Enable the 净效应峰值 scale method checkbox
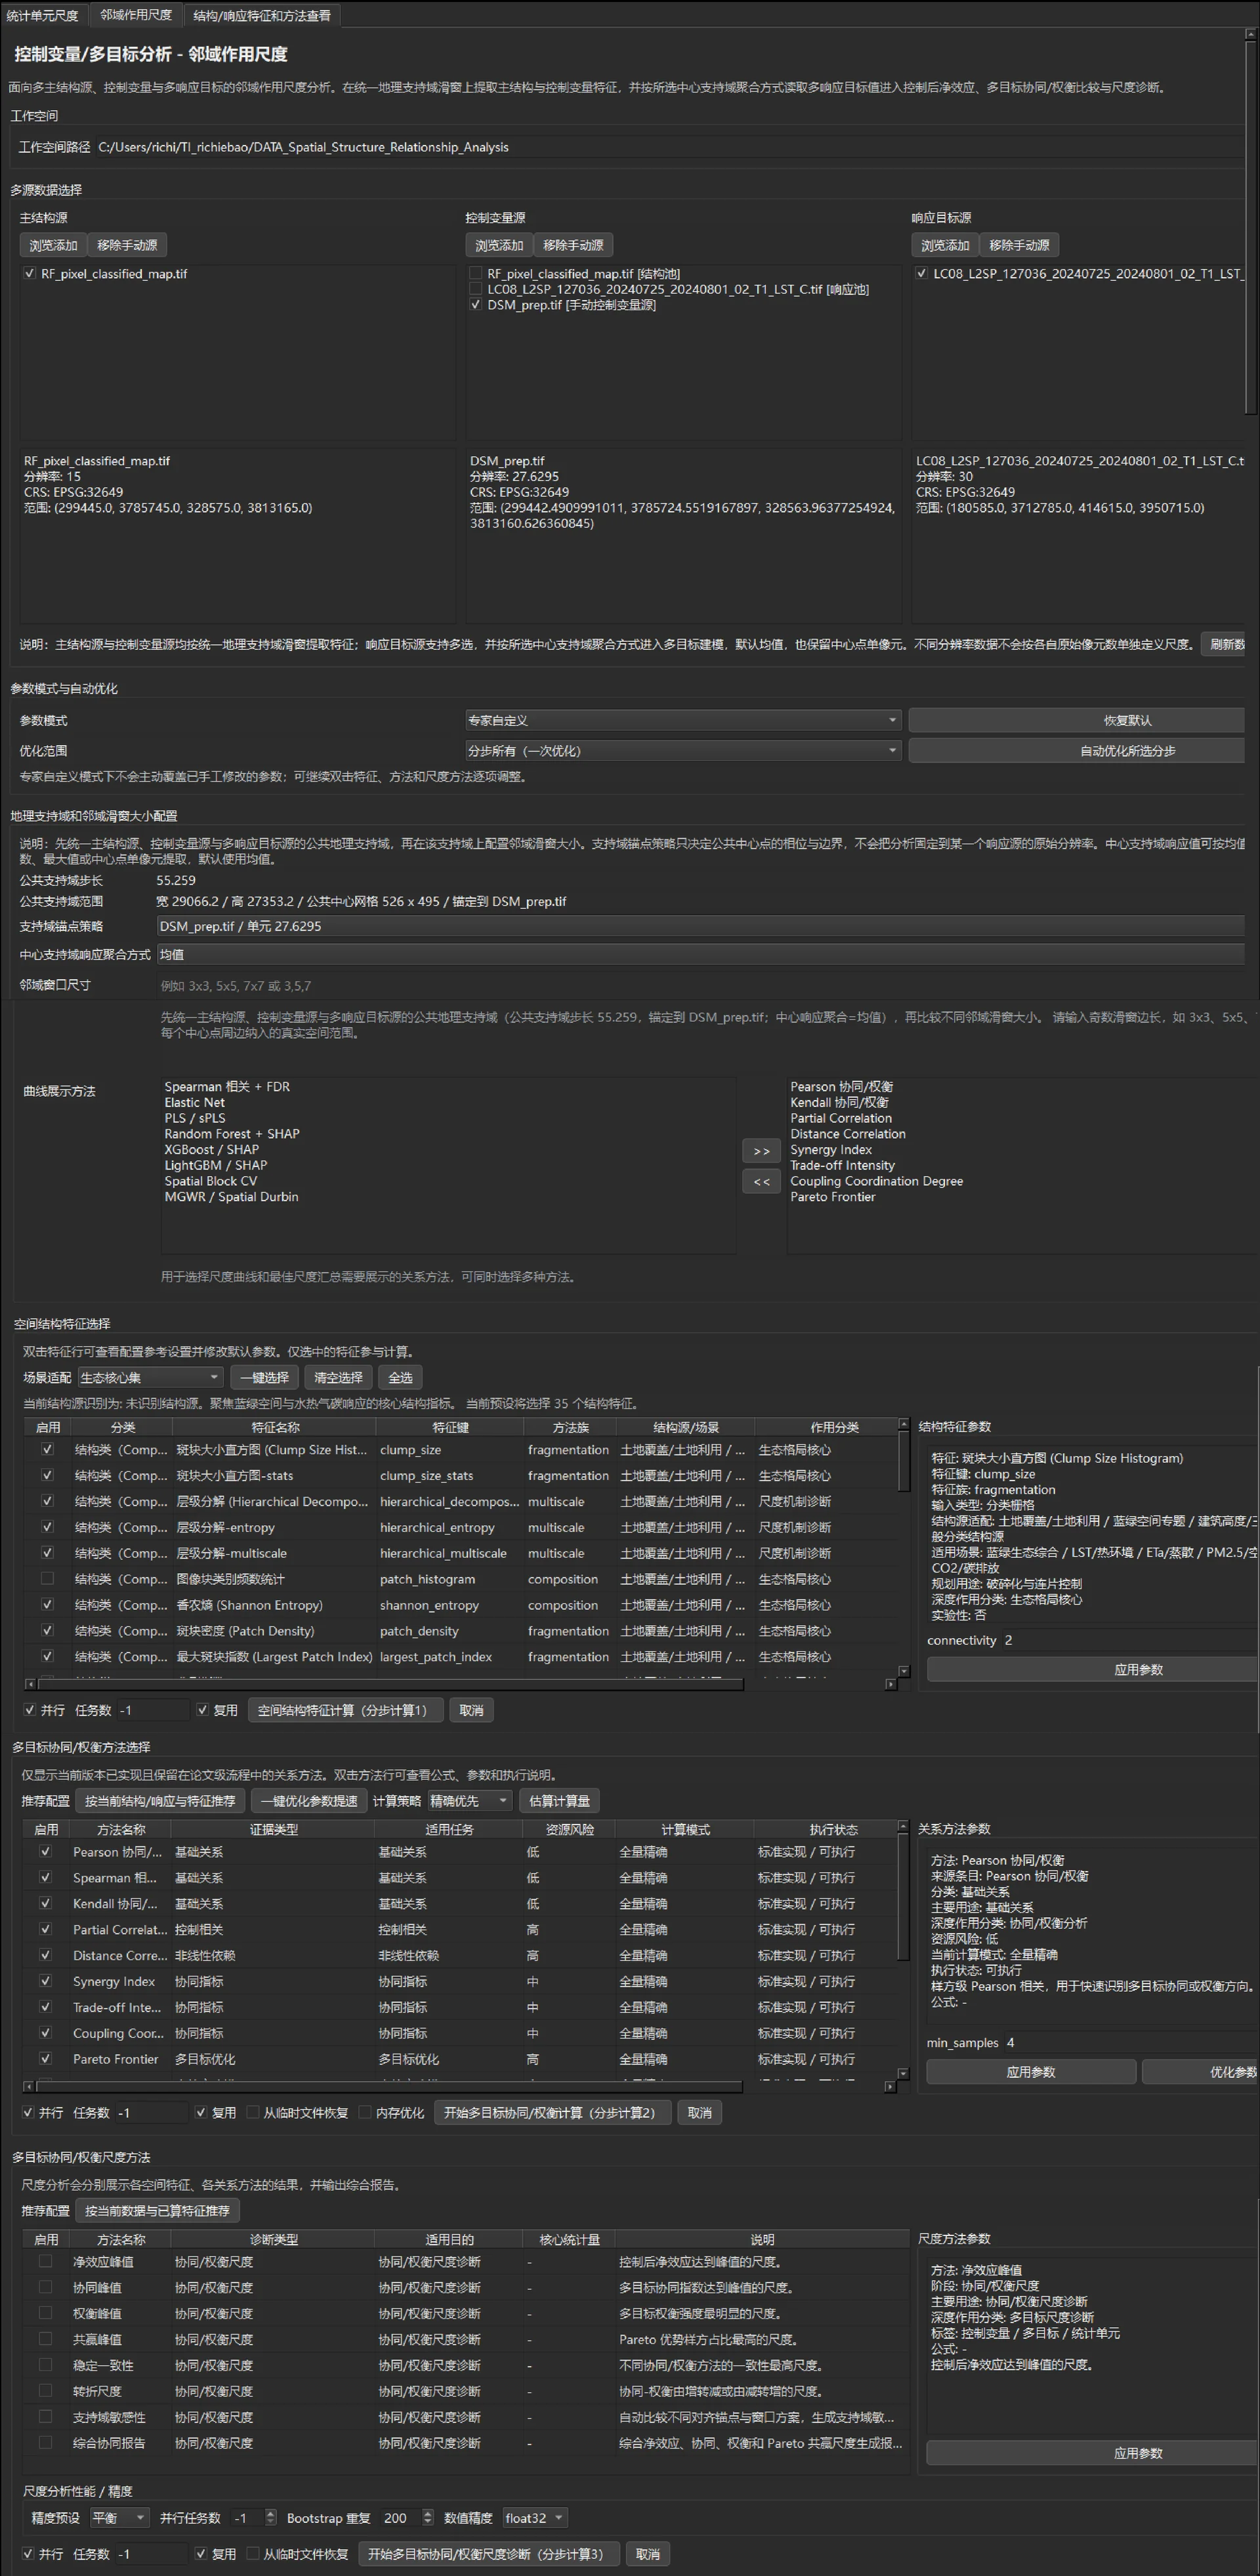This screenshot has width=1260, height=2576. pyautogui.click(x=45, y=2261)
